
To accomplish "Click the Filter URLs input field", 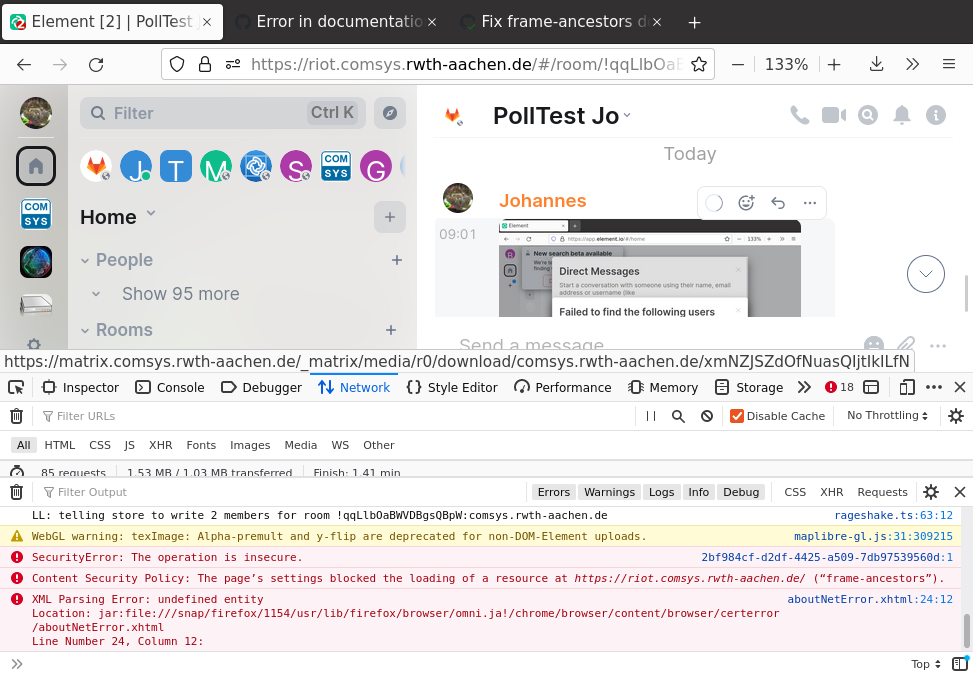I will 335,416.
